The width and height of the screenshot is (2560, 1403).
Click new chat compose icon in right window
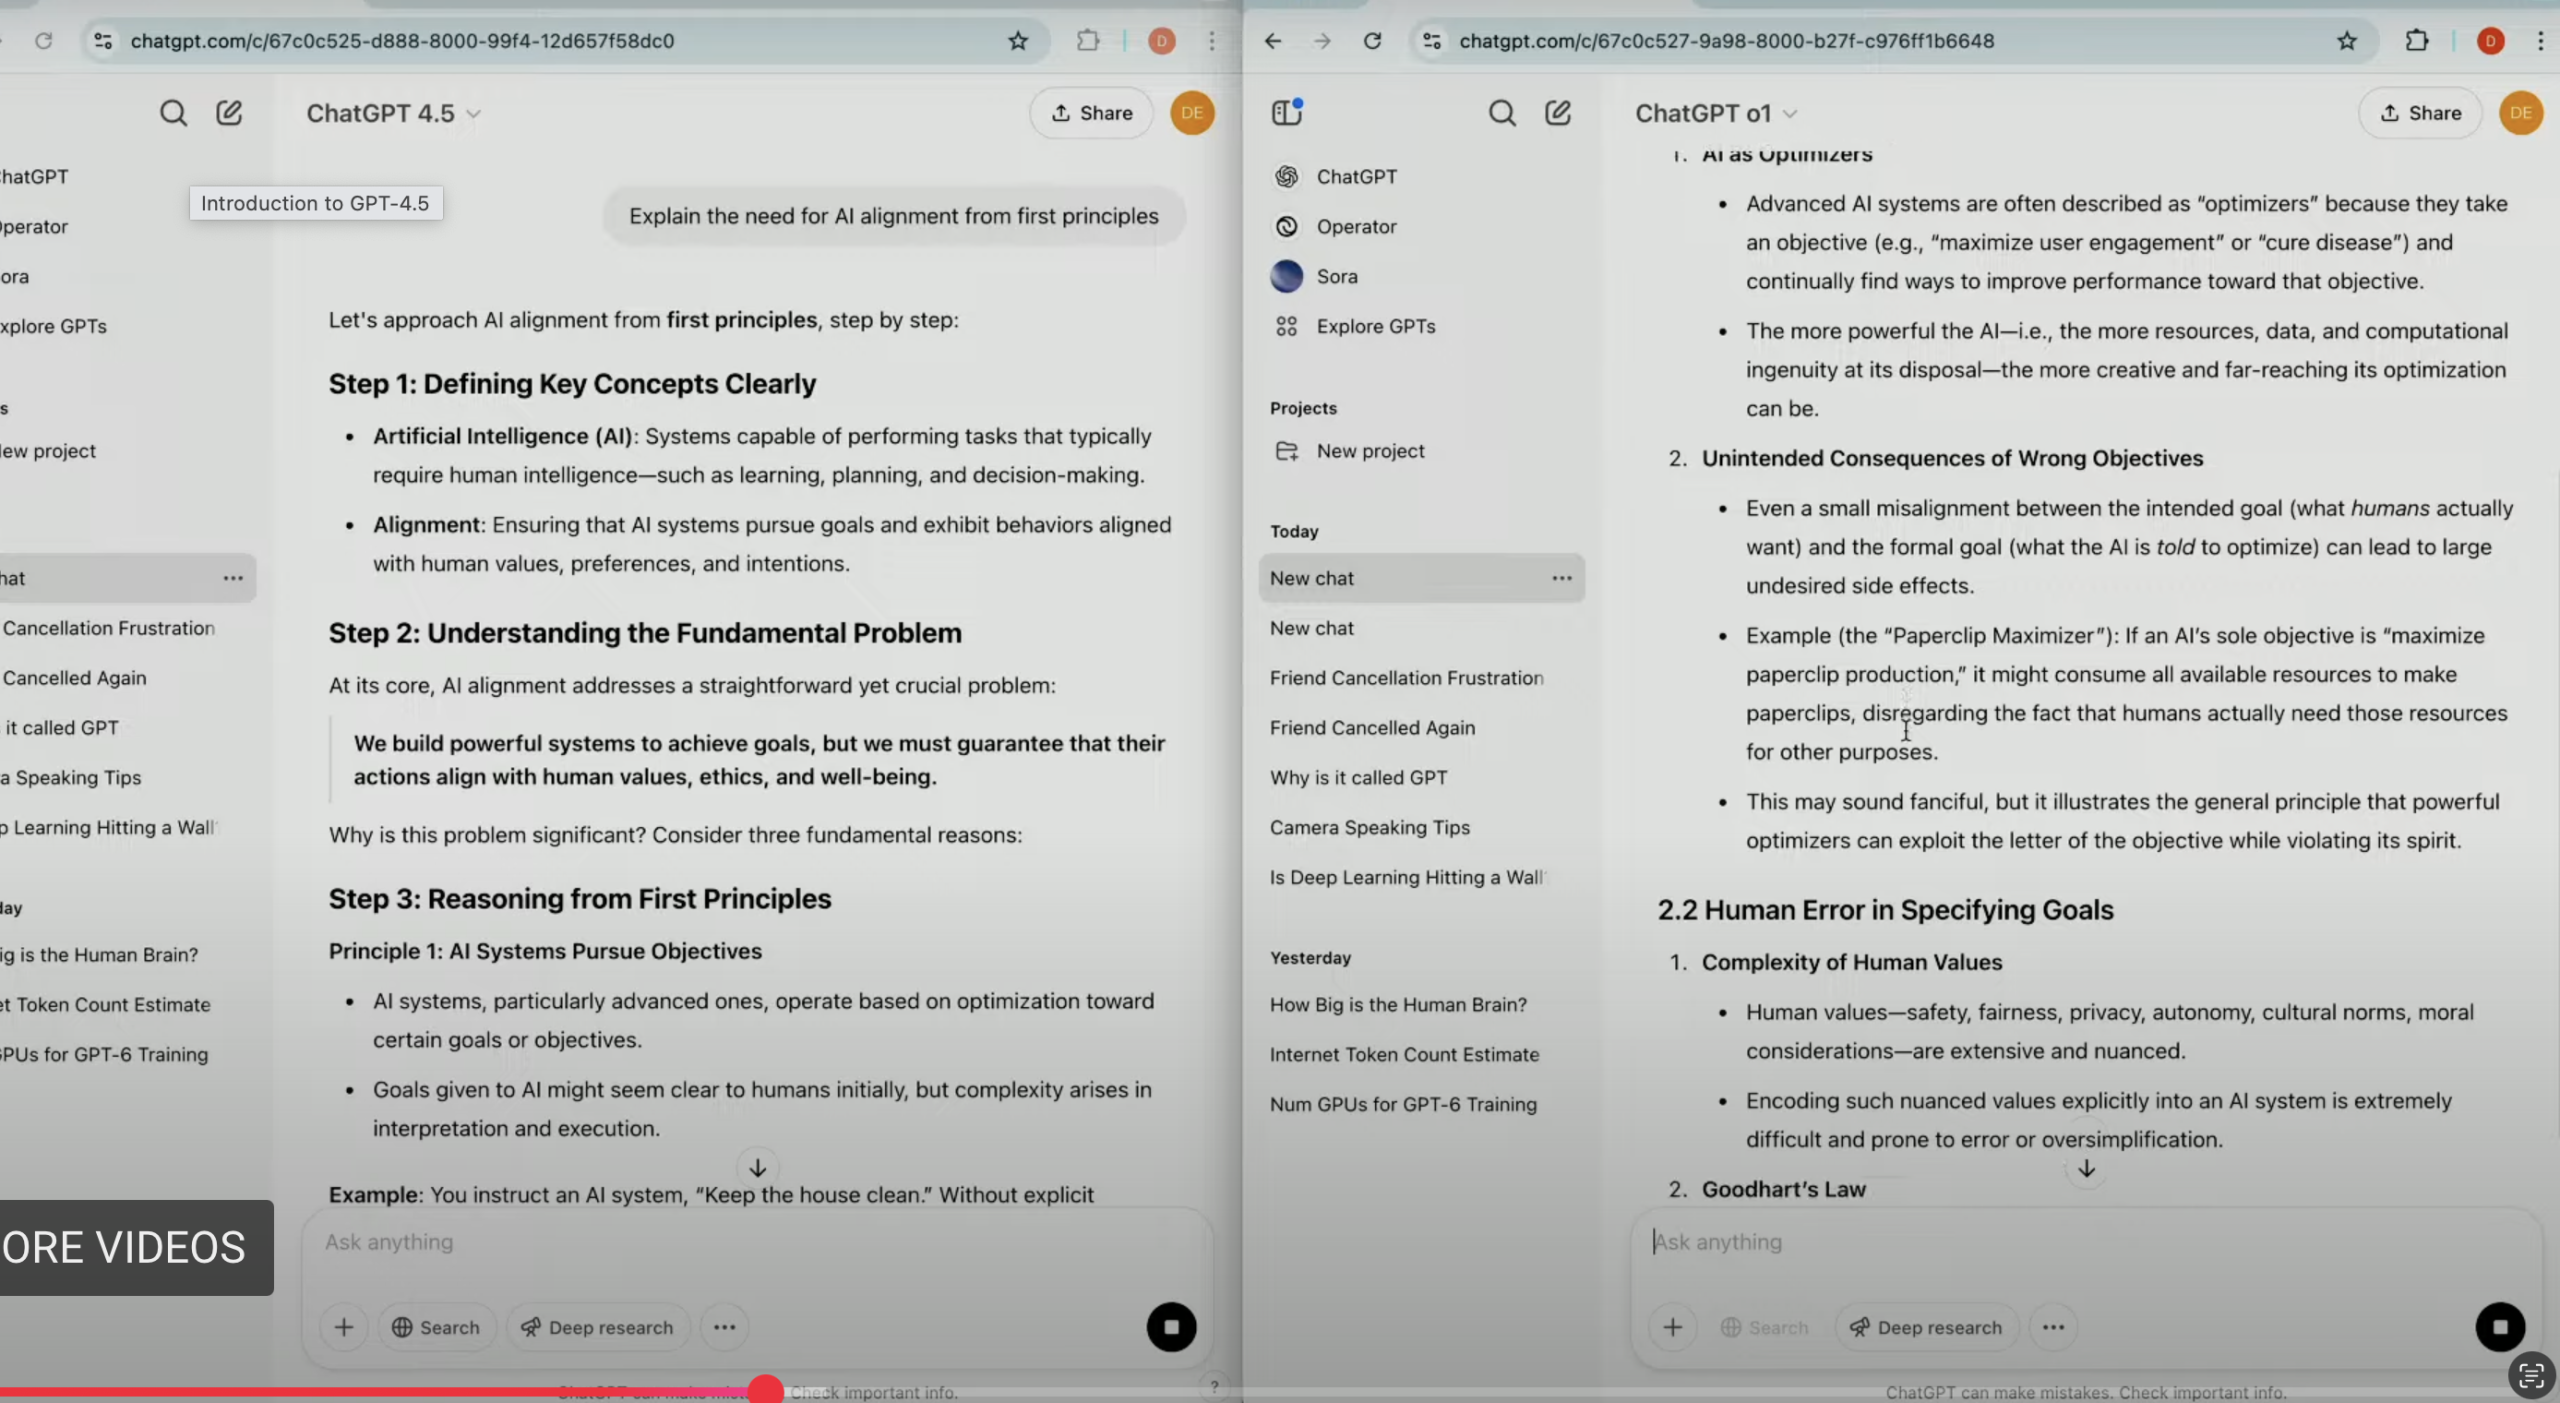(1558, 113)
